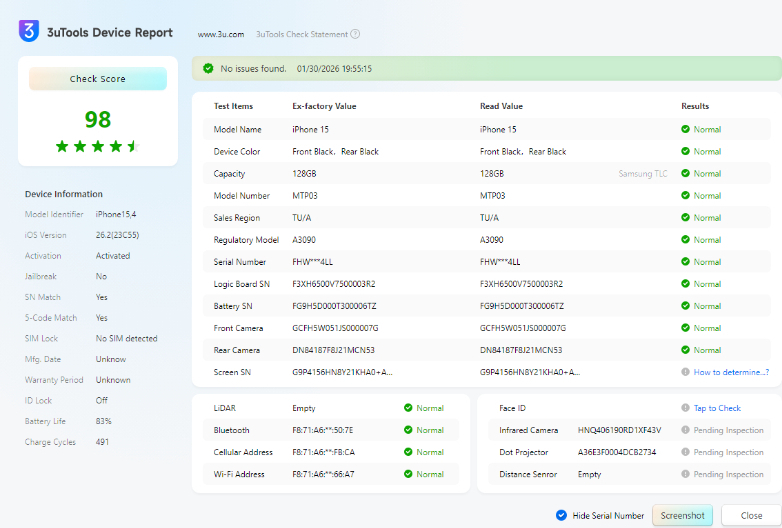
Task: Click the Model Identifier value iPhone15,4
Action: pos(116,214)
